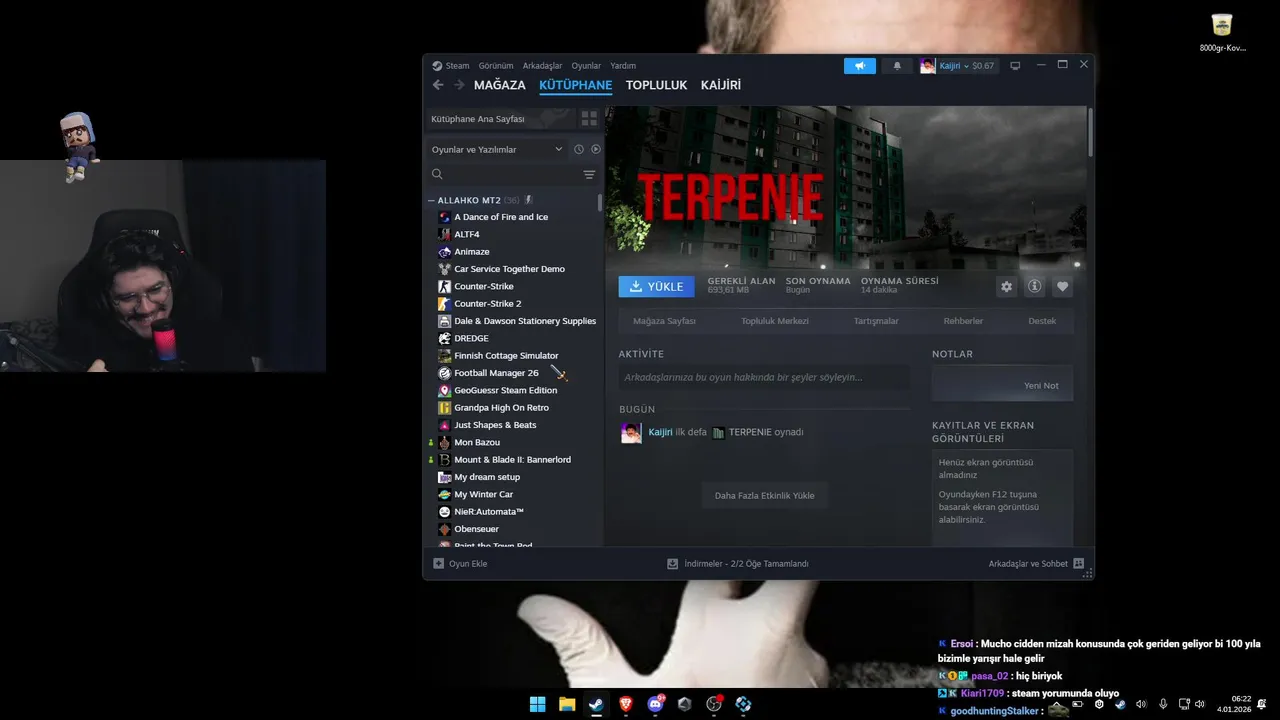This screenshot has height=720, width=1280.
Task: Open Friends and Chat icon
Action: (1078, 564)
